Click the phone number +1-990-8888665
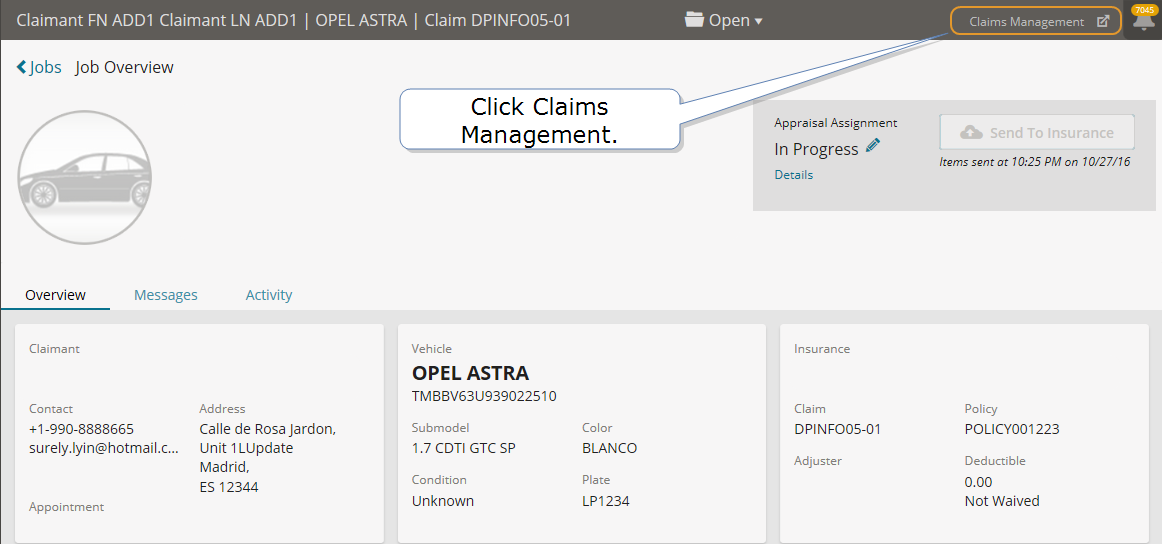This screenshot has height=544, width=1162. (82, 429)
